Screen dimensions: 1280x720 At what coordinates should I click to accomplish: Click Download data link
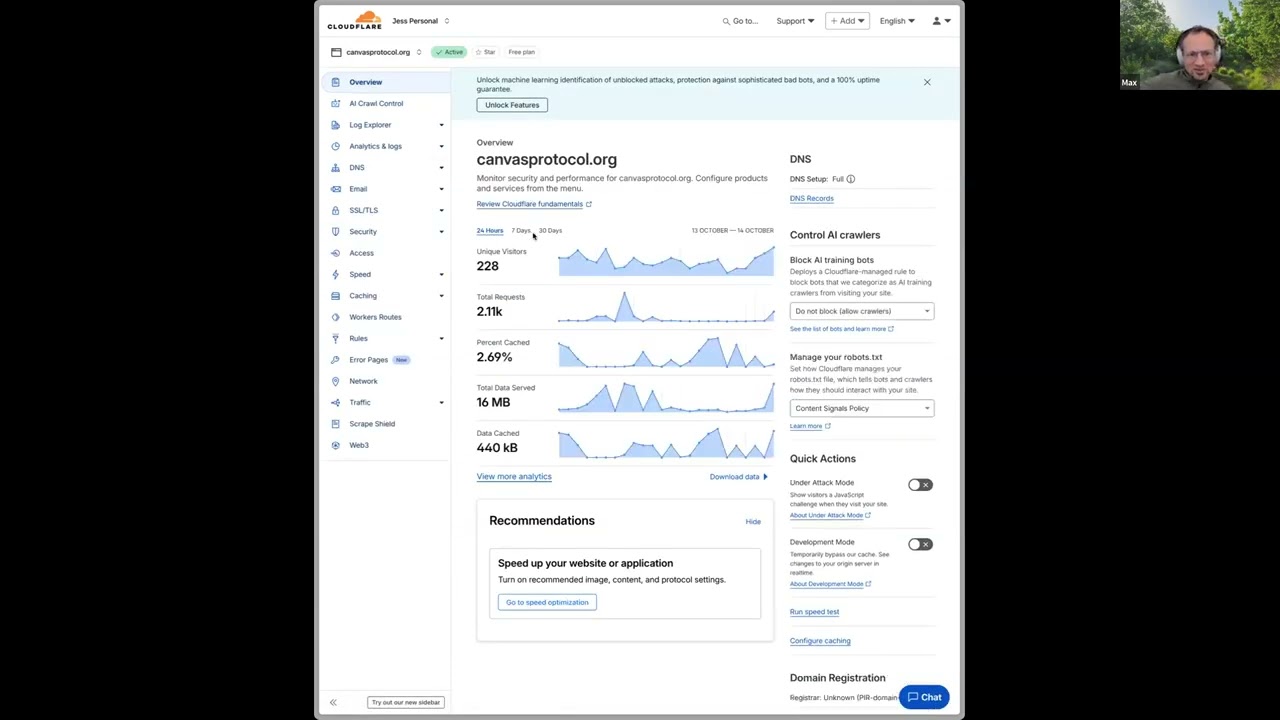point(738,477)
